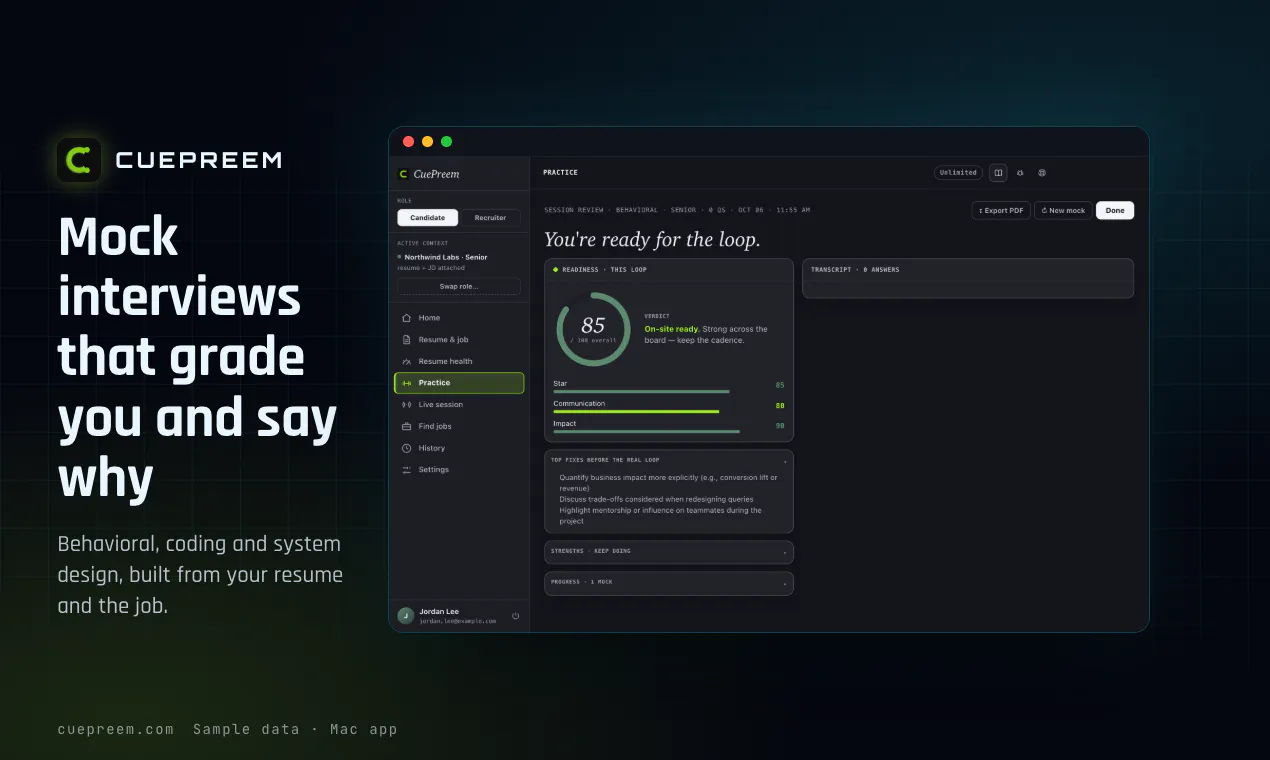Click the Find jobs briefcase icon
This screenshot has height=760, width=1270.
coord(407,426)
